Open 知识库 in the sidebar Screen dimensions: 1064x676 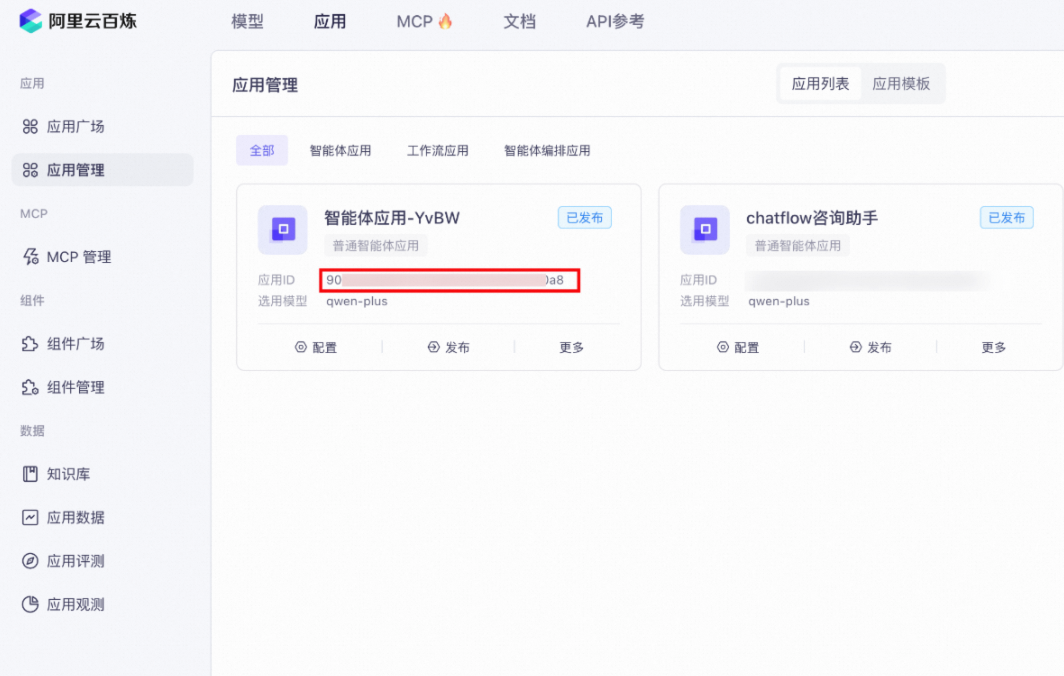(68, 474)
